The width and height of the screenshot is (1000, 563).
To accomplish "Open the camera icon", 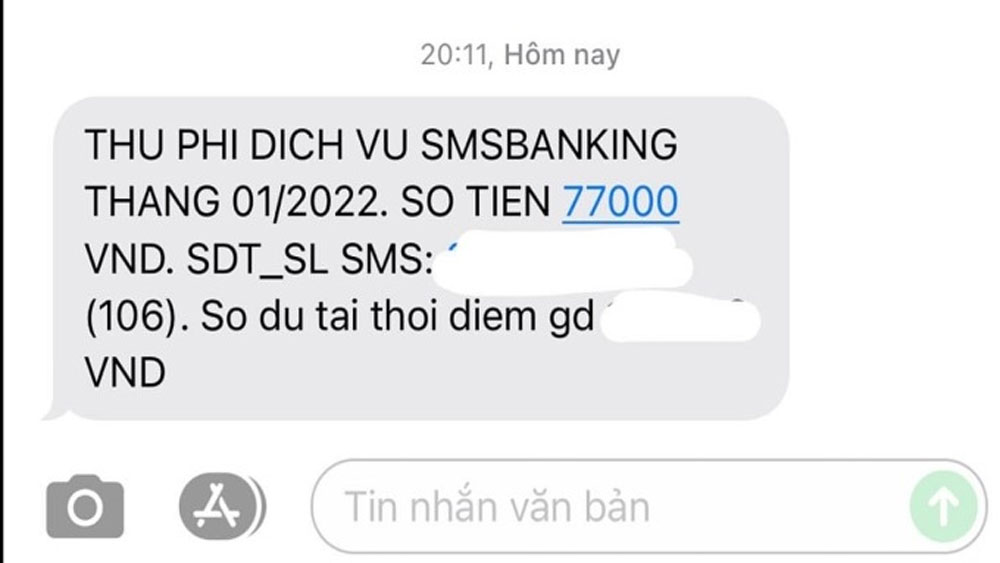I will pos(85,506).
